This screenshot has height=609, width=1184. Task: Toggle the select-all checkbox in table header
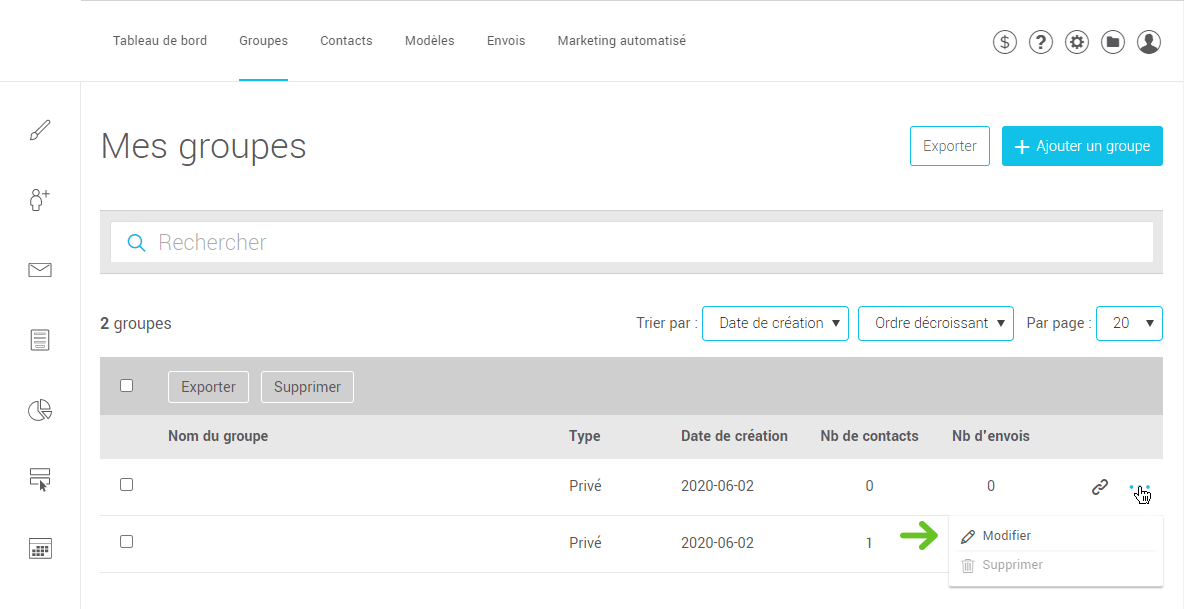(x=126, y=386)
